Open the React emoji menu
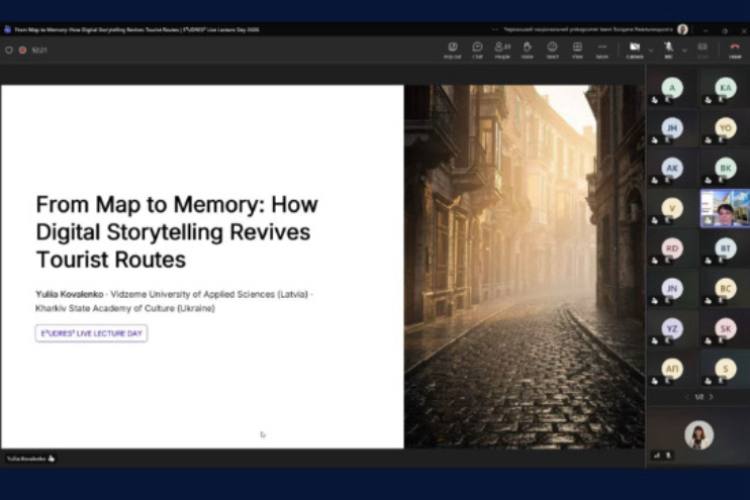 click(x=552, y=48)
